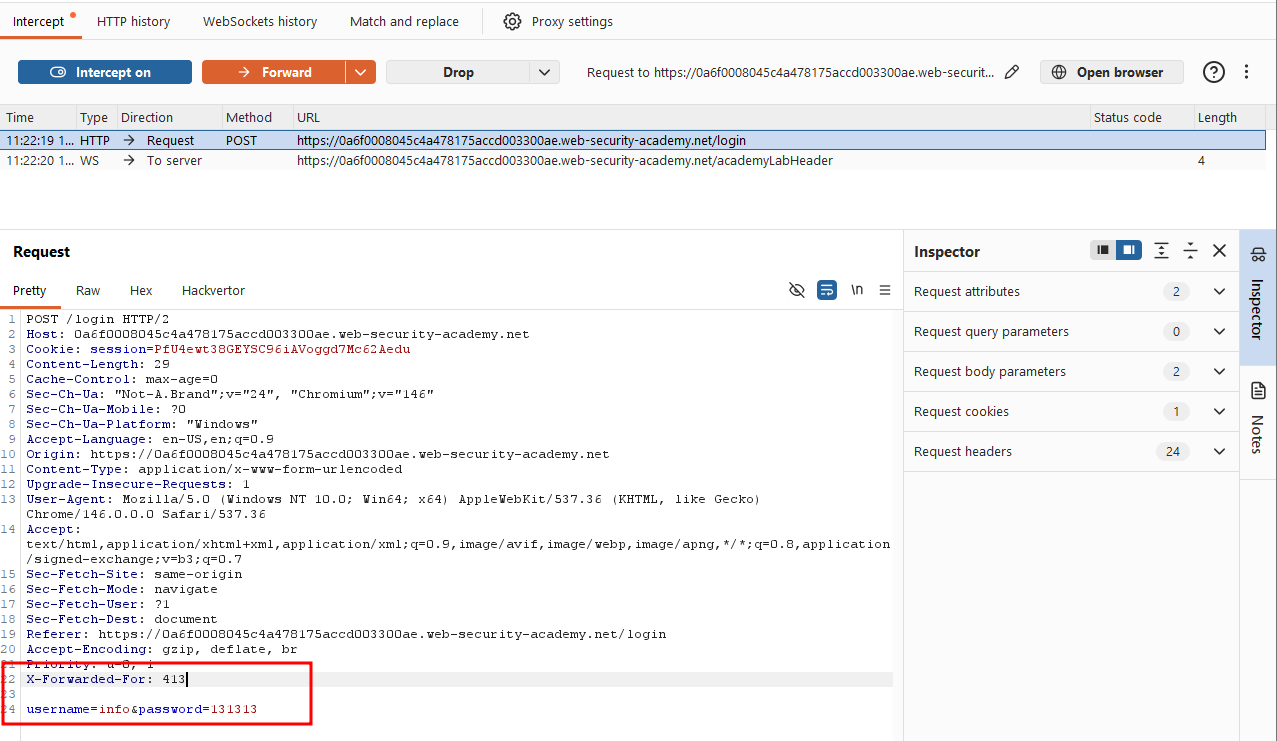1277x741 pixels.
Task: Click the Cookie session header line
Action: (x=218, y=349)
